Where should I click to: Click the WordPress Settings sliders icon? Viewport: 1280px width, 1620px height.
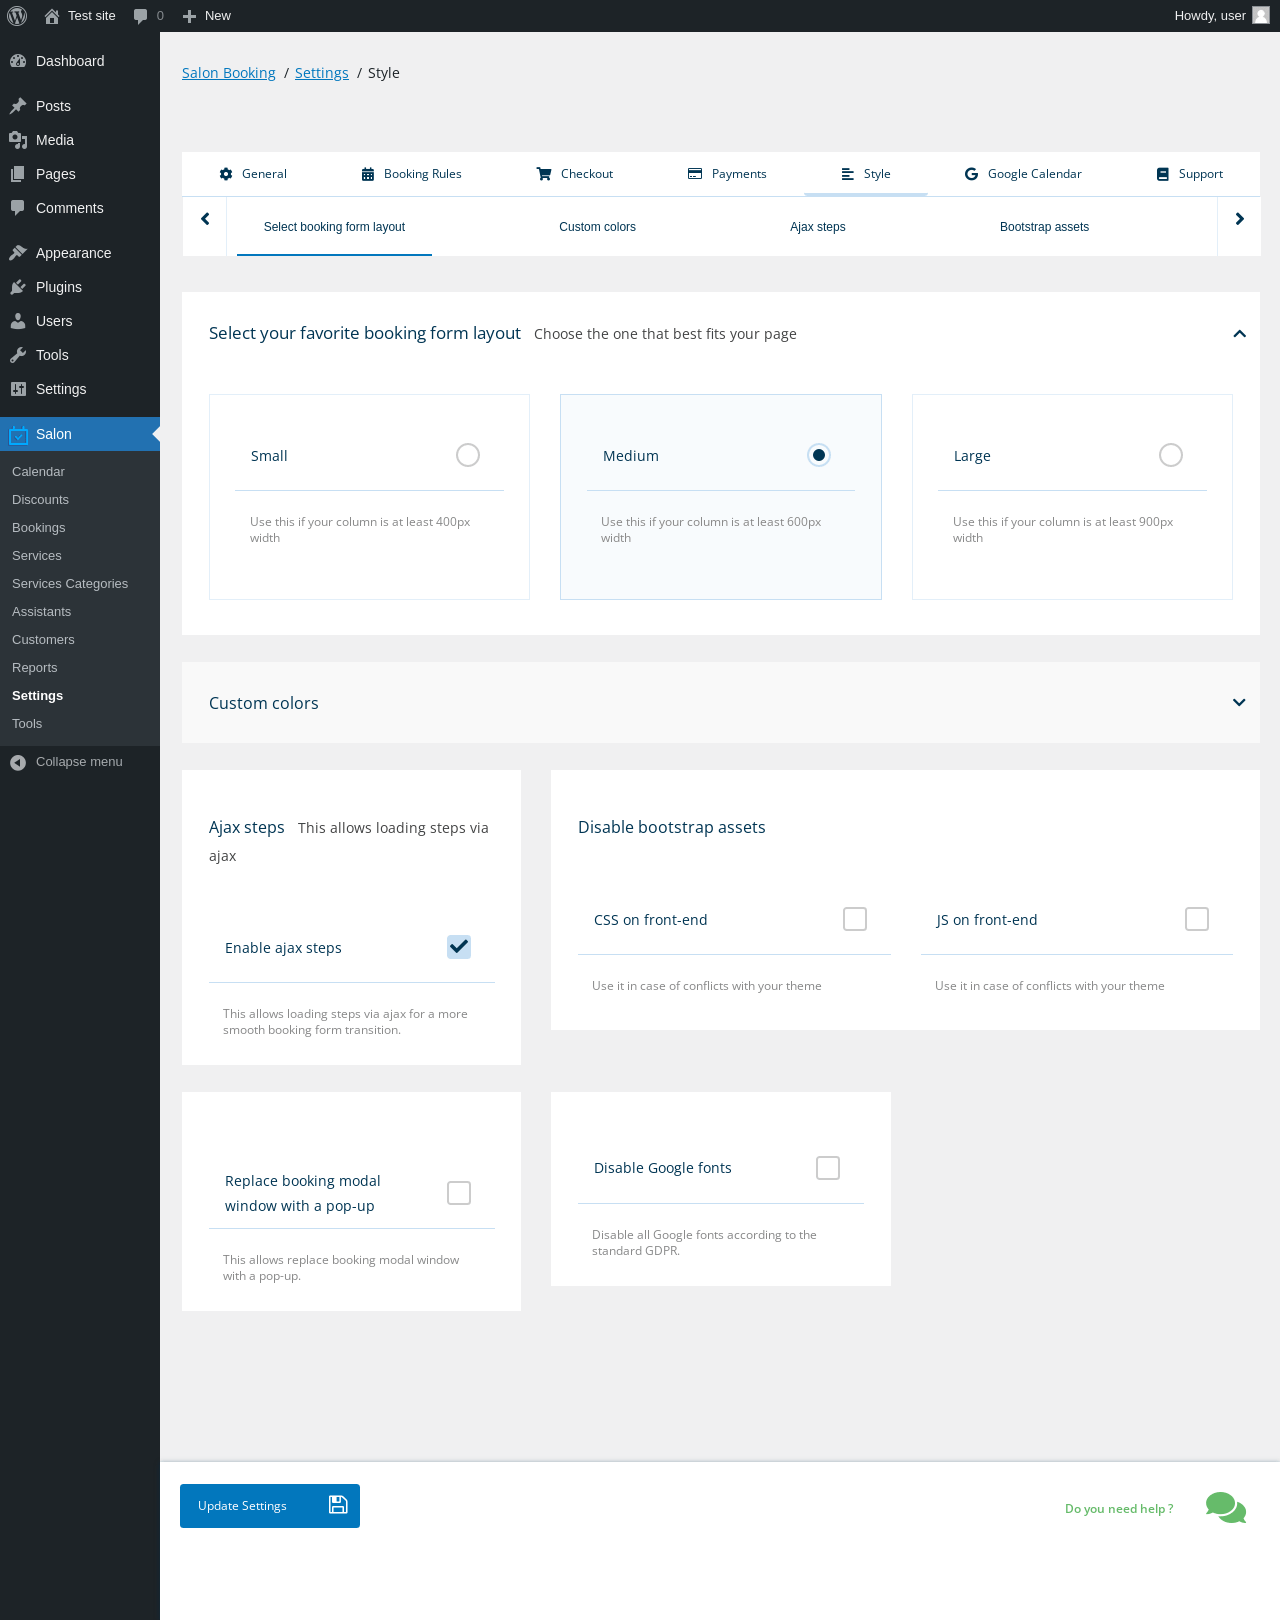tap(18, 389)
